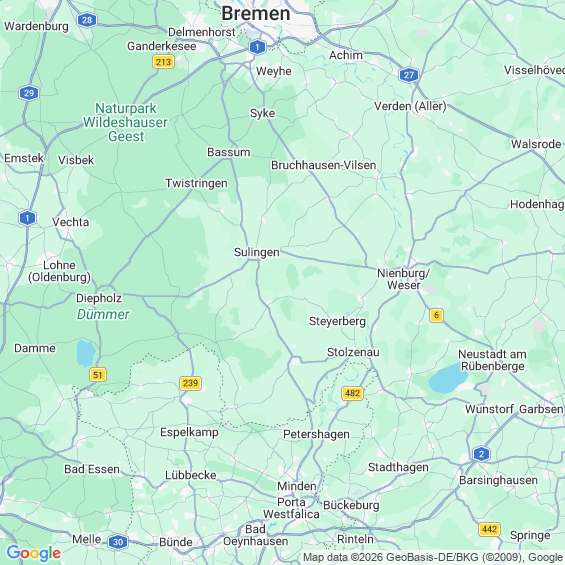Click the Nienburg/Weser label
This screenshot has width=565, height=565.
(403, 279)
